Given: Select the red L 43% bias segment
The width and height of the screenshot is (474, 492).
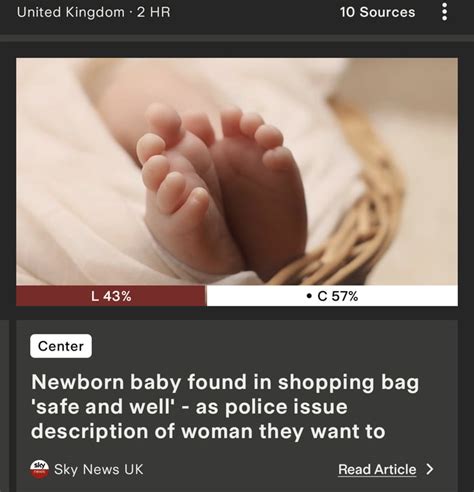Looking at the screenshot, I should click(x=111, y=296).
